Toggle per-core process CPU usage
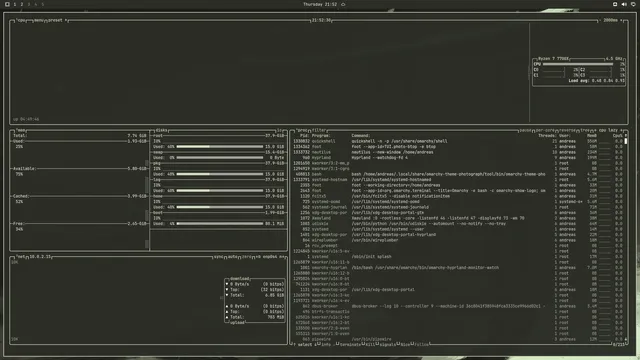Screen dimensions: 640x360 pyautogui.click(x=545, y=130)
